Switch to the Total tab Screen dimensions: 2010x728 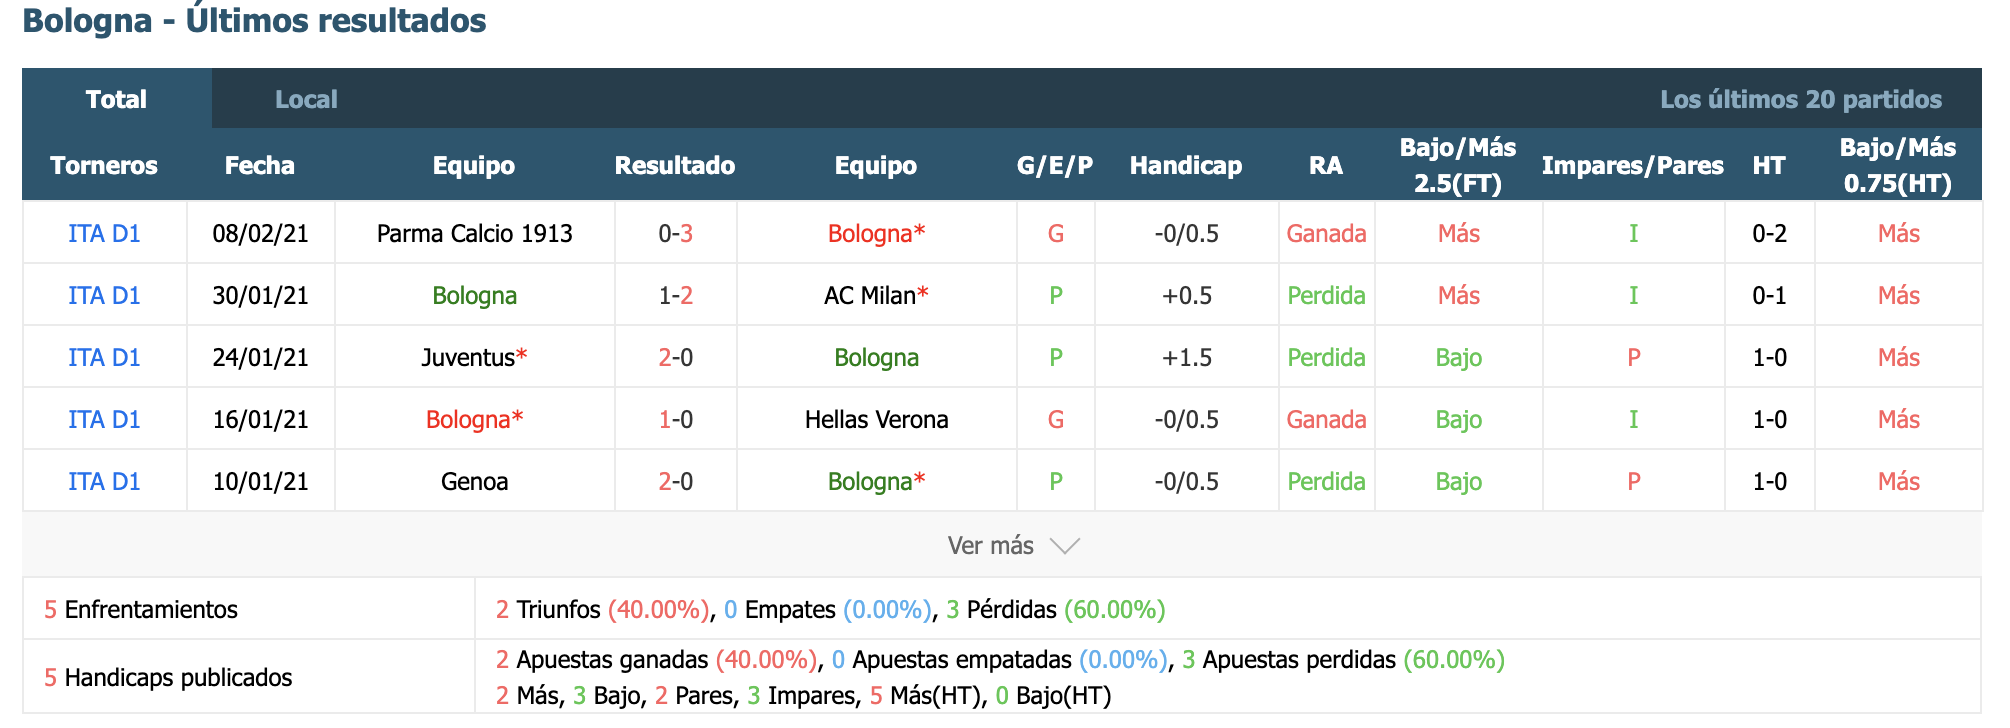(x=116, y=99)
